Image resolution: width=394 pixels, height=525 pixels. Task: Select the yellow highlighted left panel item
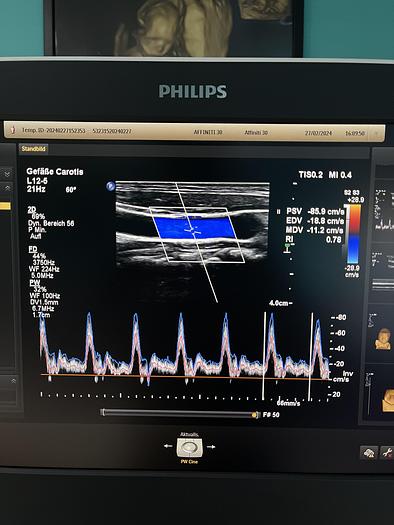[5, 206]
